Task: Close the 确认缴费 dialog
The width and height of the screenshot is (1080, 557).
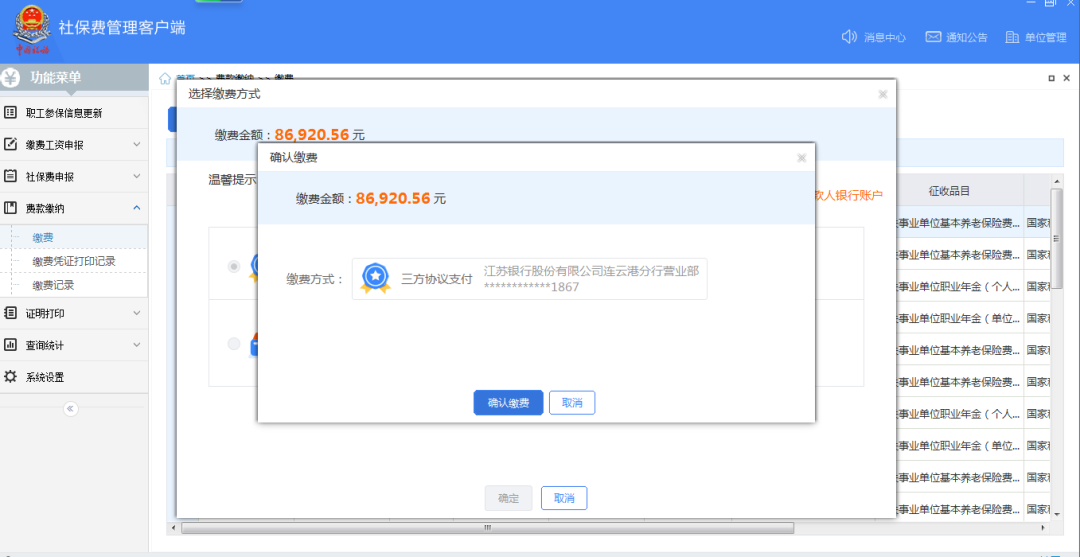Action: click(801, 158)
